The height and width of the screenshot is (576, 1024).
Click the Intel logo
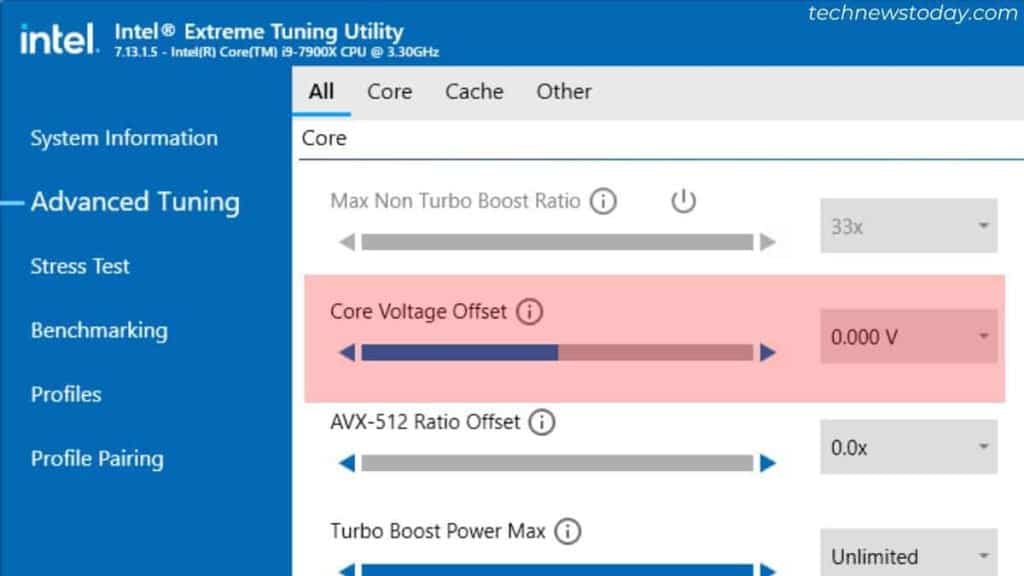coord(59,39)
